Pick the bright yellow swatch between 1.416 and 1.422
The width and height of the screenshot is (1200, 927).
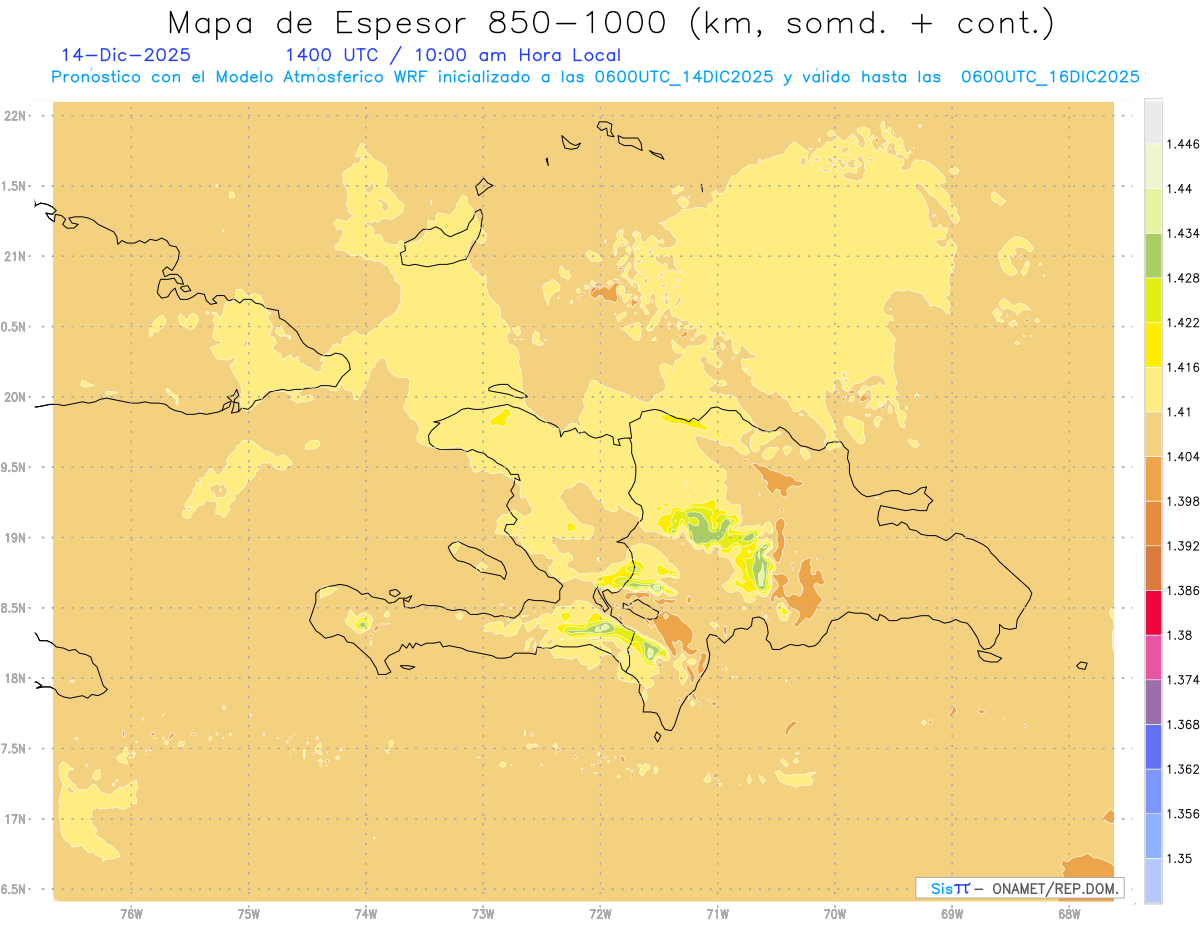(1153, 345)
